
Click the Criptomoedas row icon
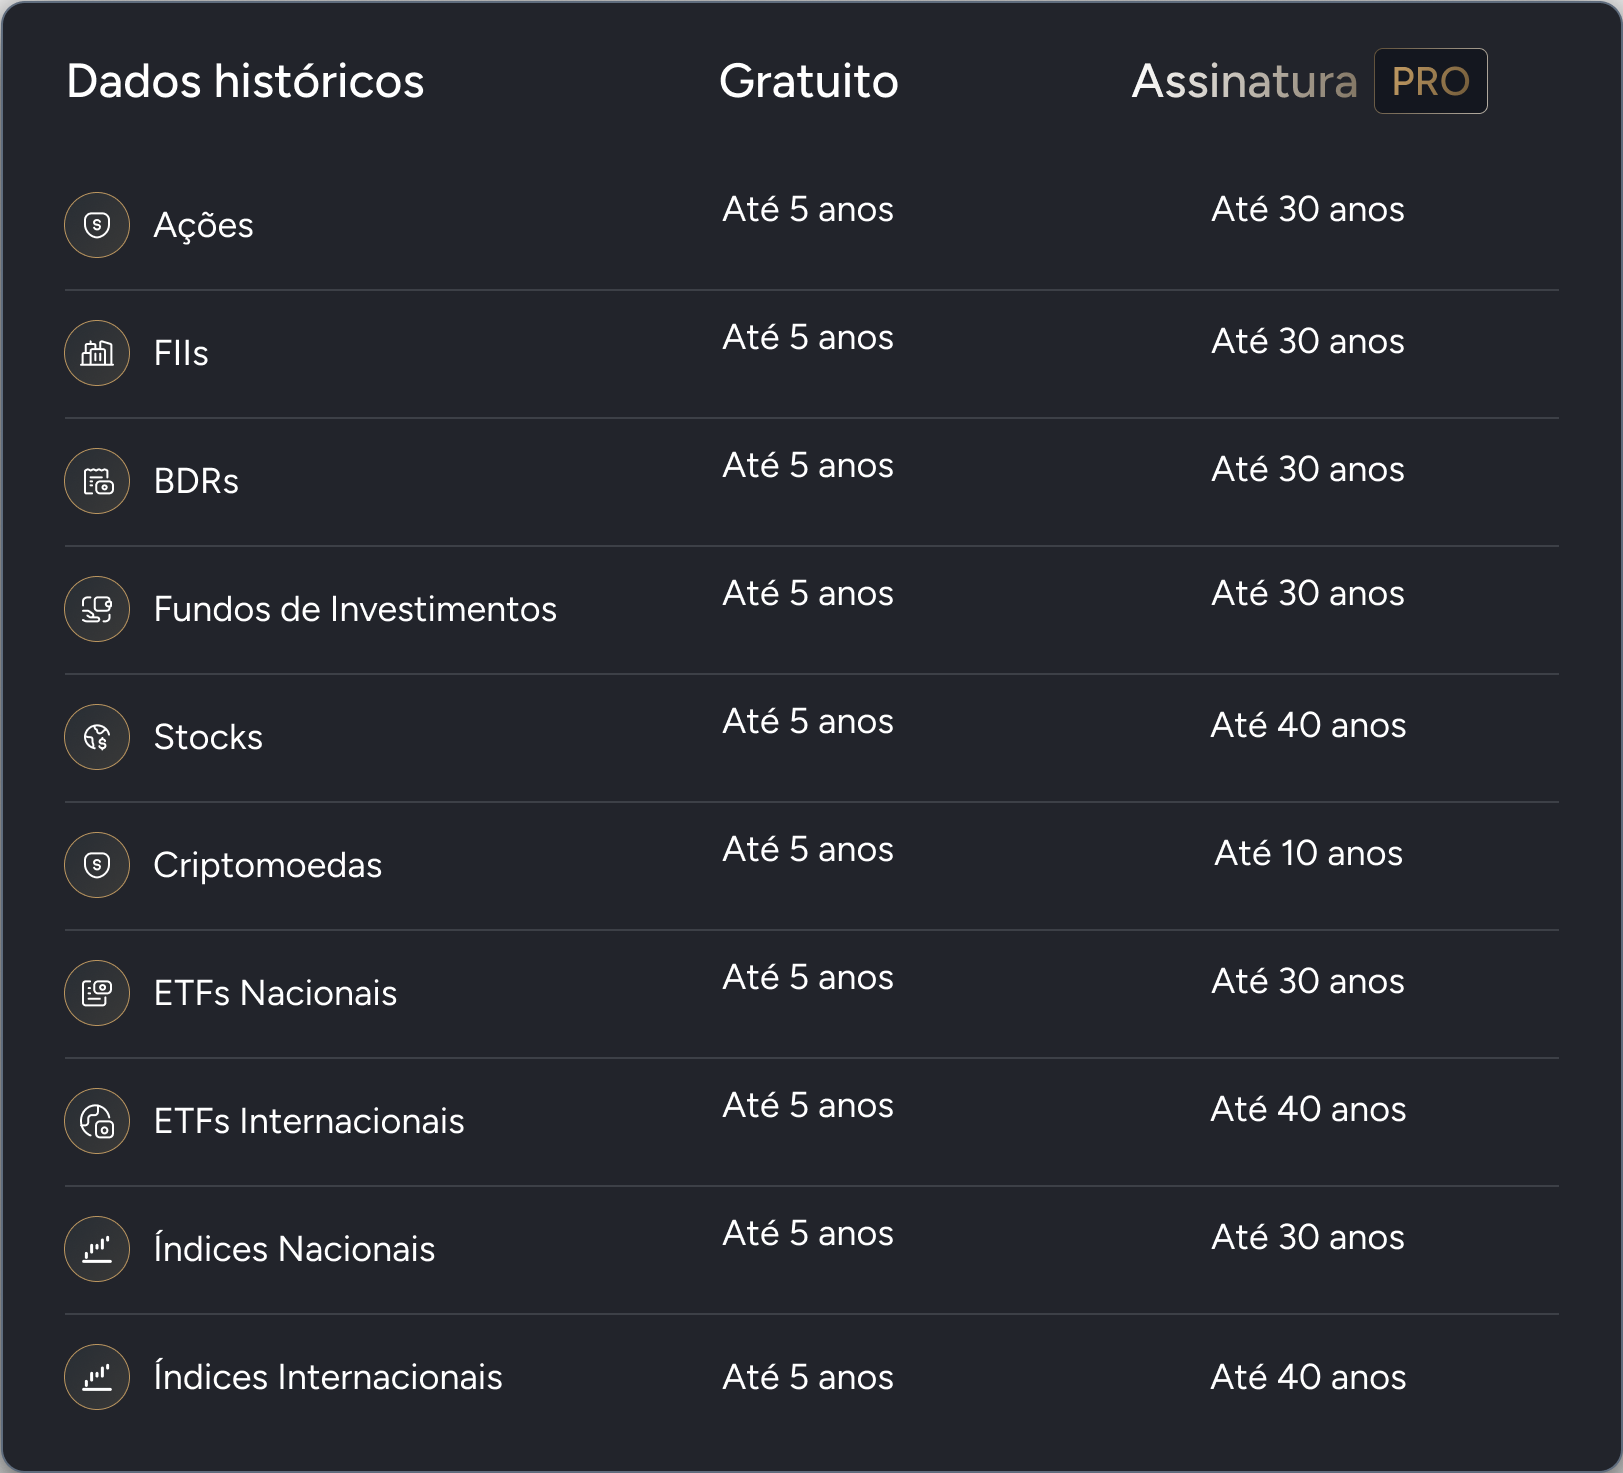97,865
